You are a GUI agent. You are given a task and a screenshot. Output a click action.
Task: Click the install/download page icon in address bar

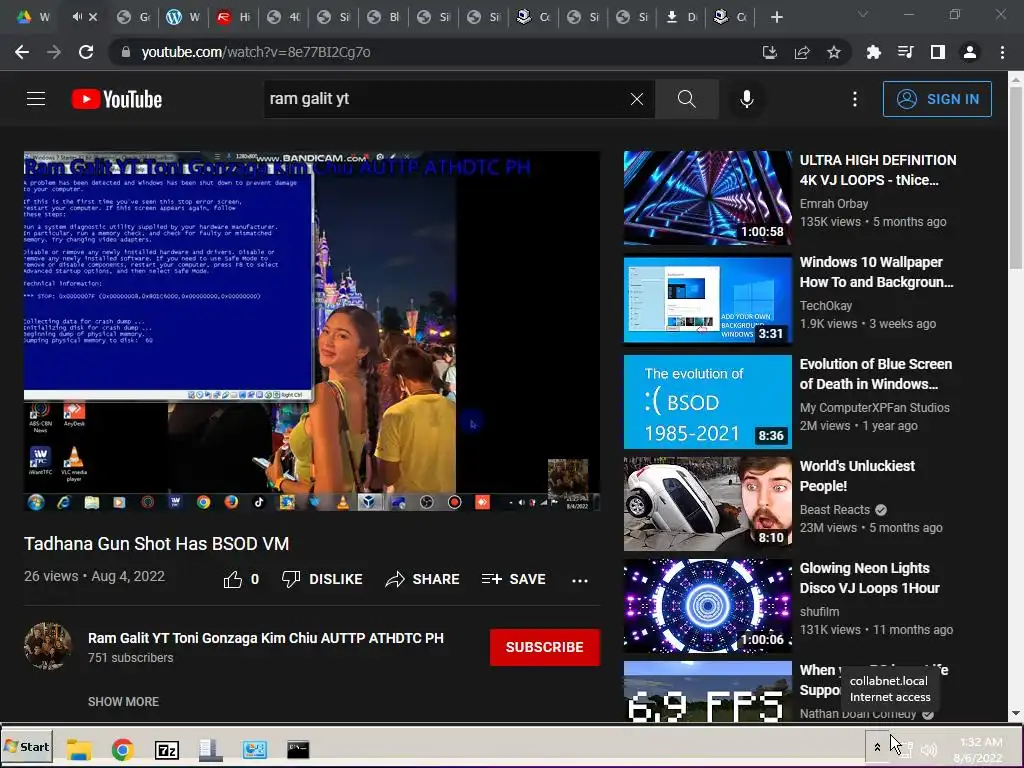pos(770,52)
